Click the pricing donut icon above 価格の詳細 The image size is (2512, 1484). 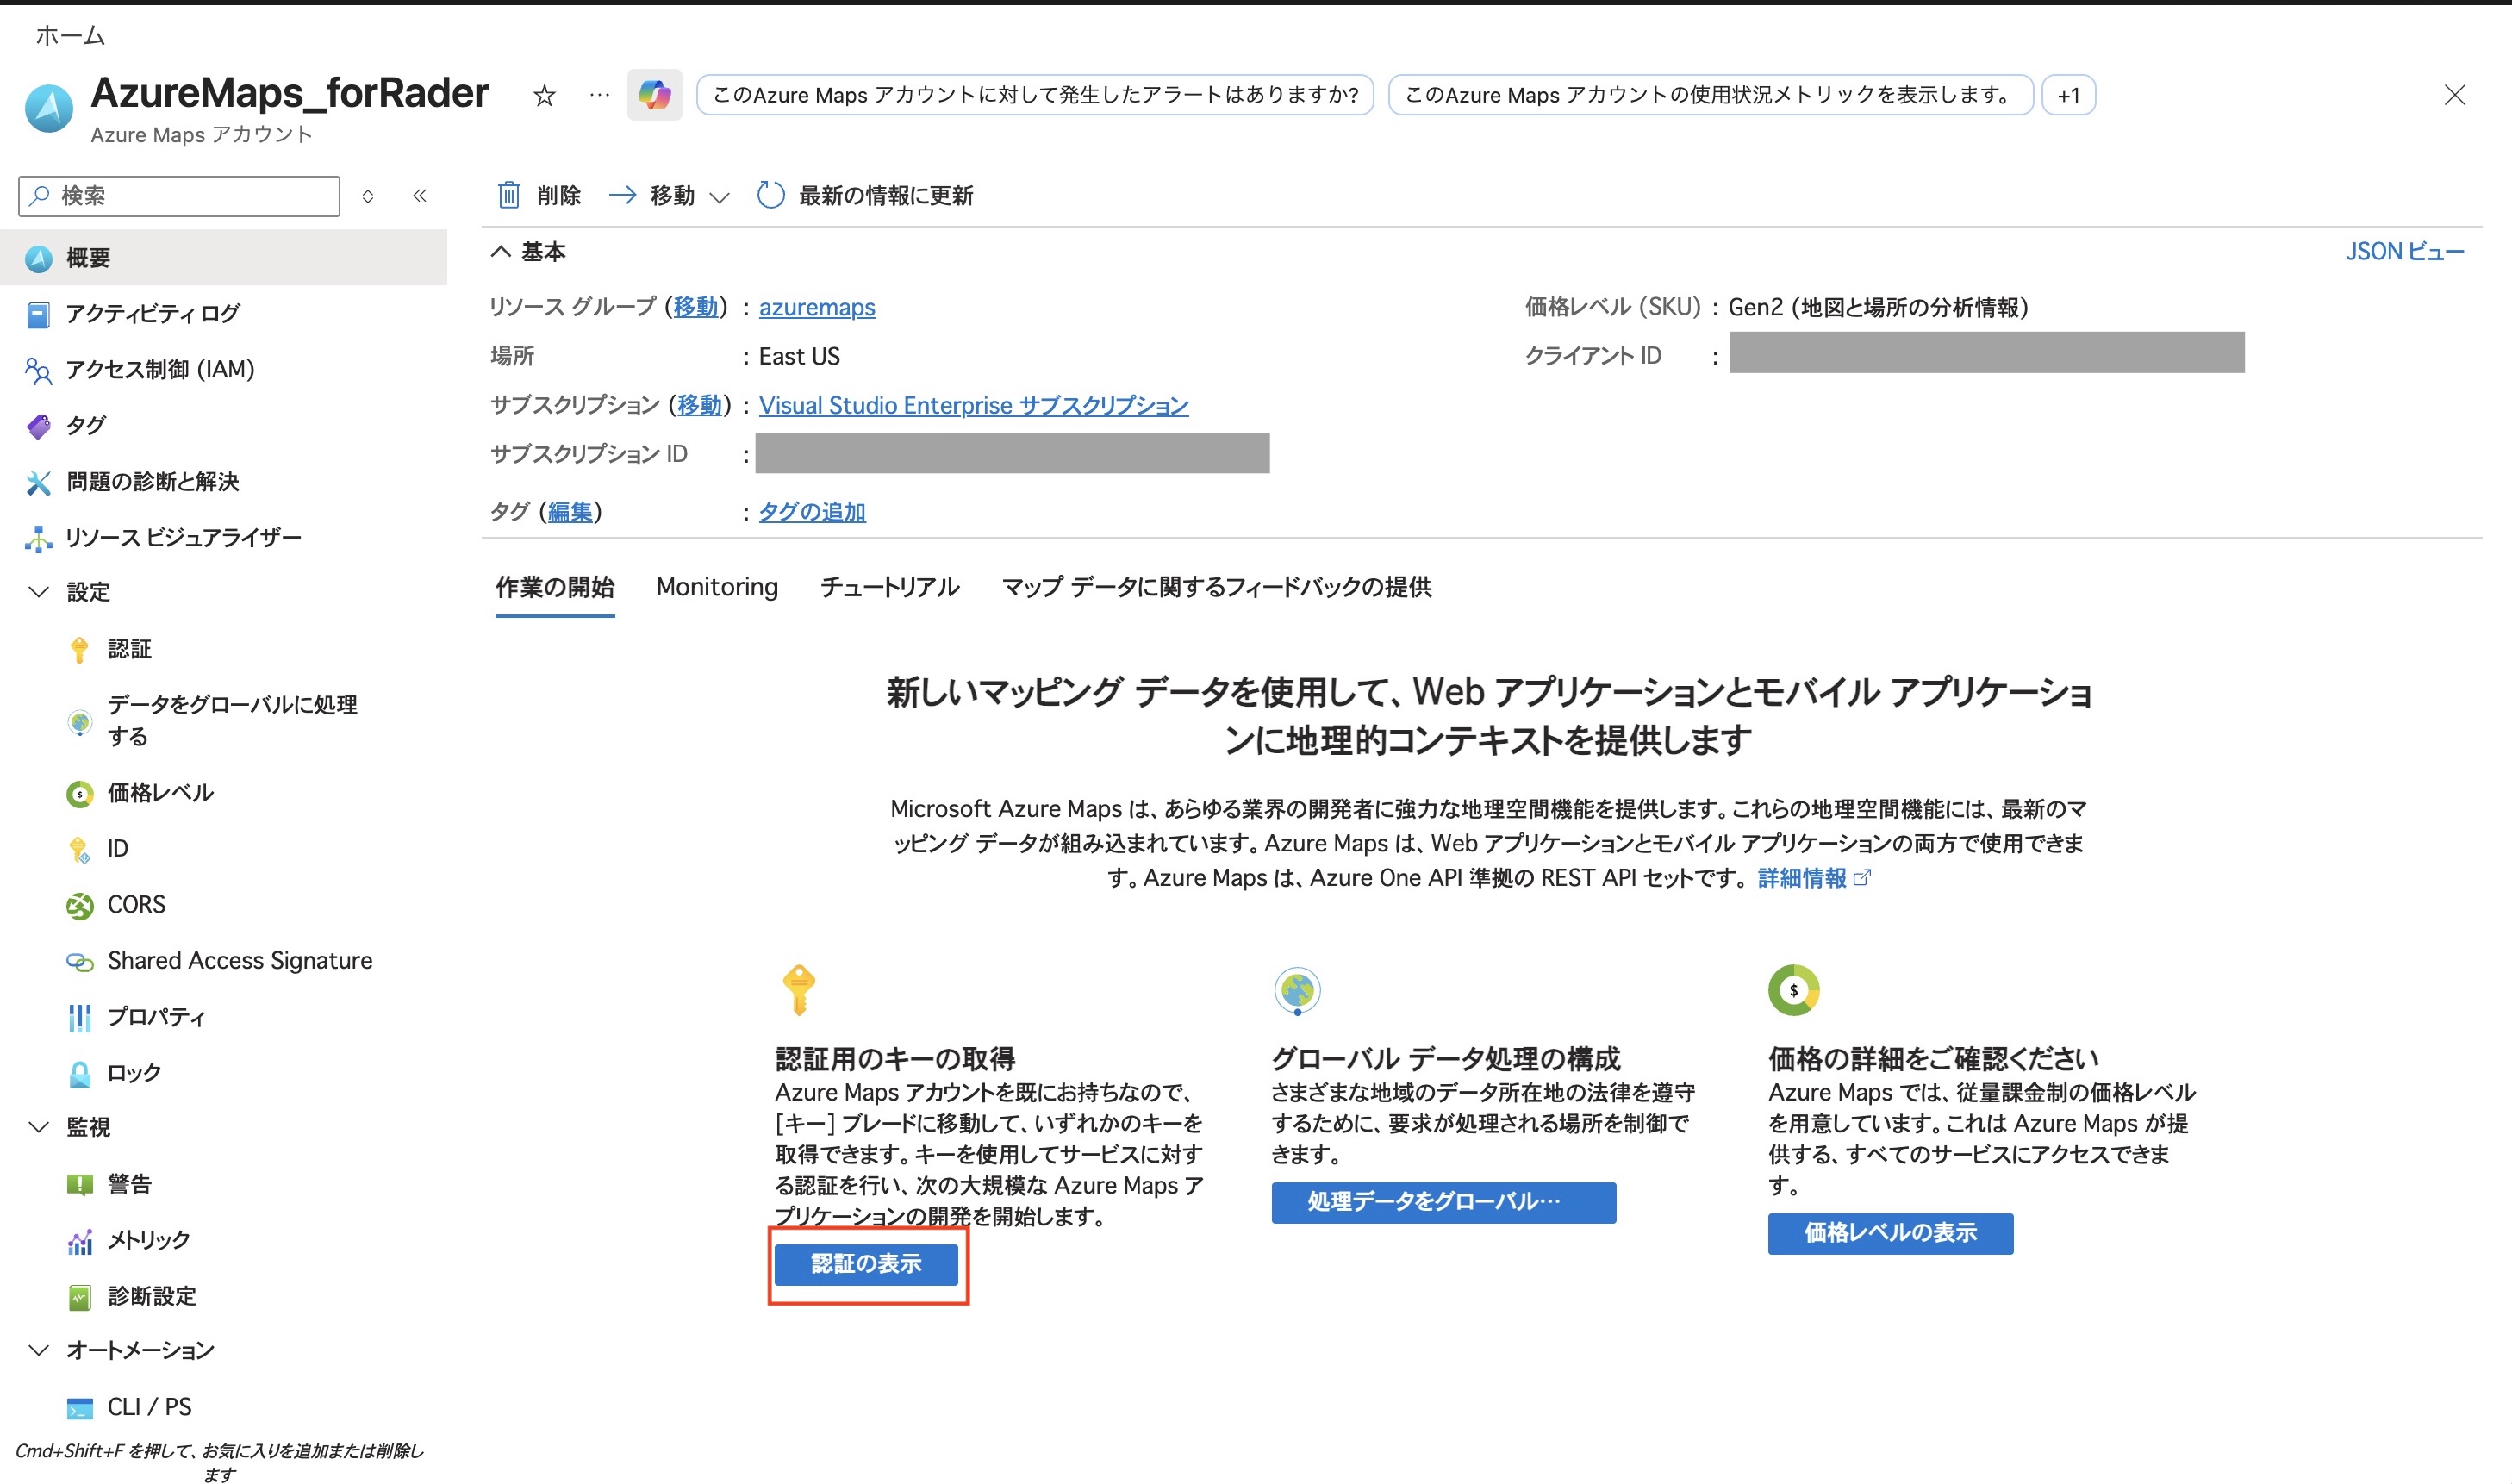point(1793,990)
